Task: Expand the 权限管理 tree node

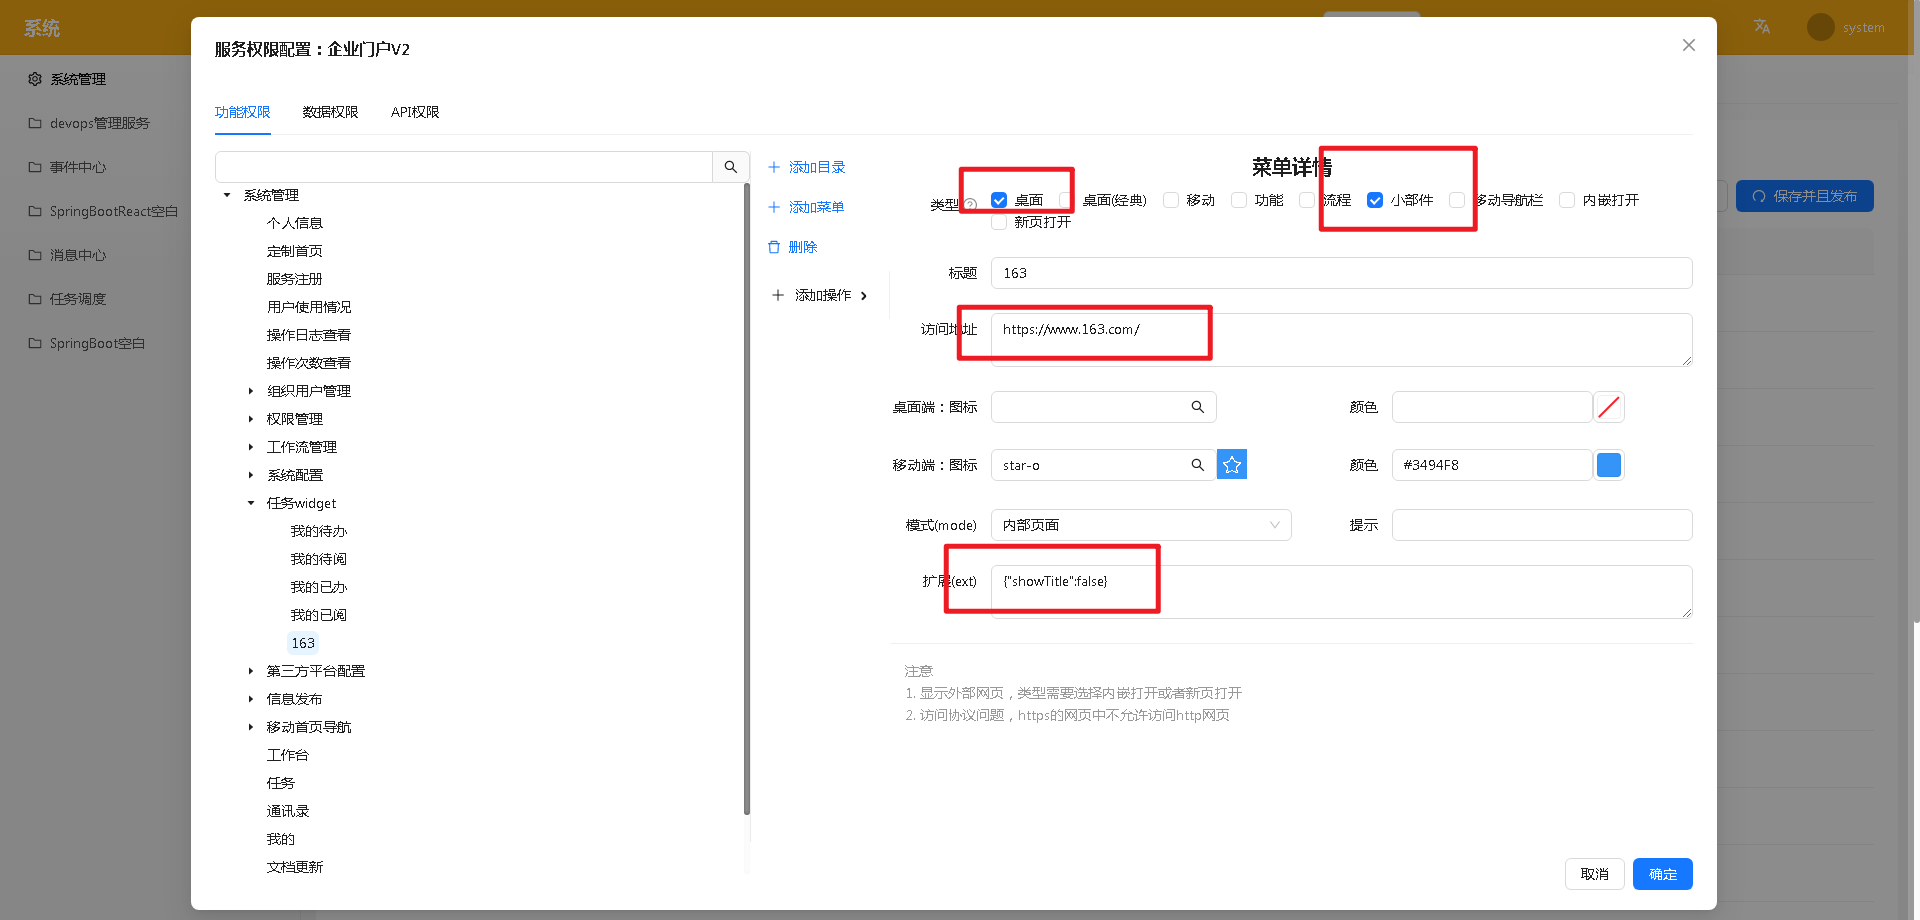Action: [x=251, y=419]
